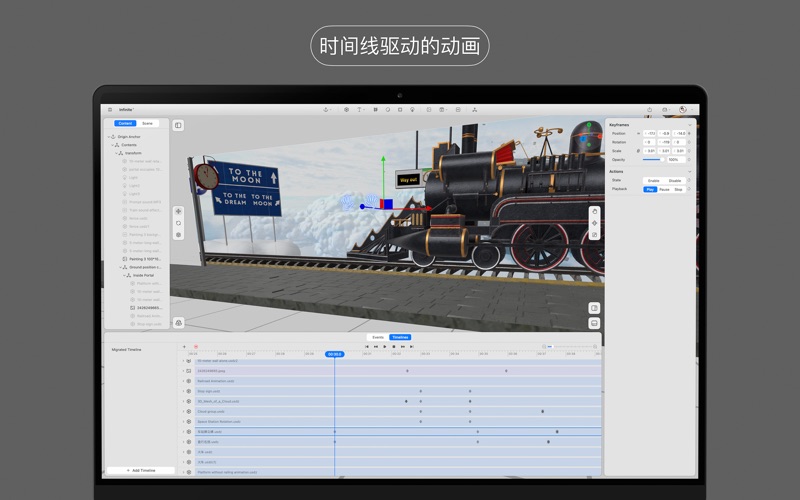Image resolution: width=800 pixels, height=500 pixels.
Task: Collapse the Keyframes section
Action: coord(689,124)
